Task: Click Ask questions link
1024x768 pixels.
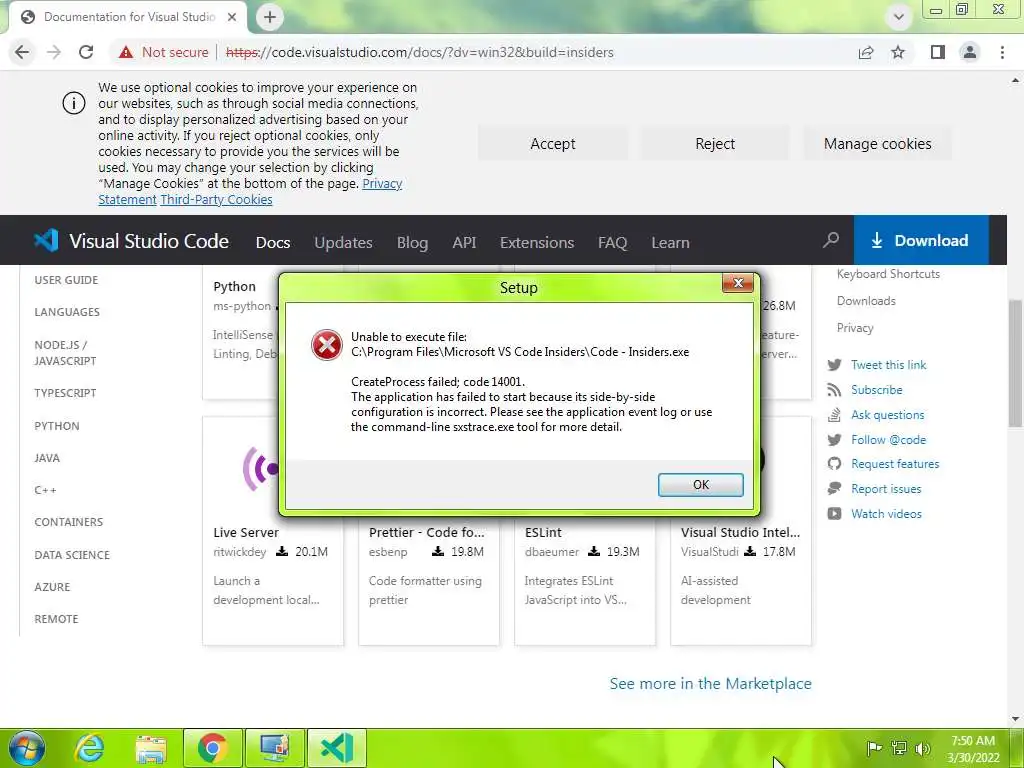Action: (888, 415)
